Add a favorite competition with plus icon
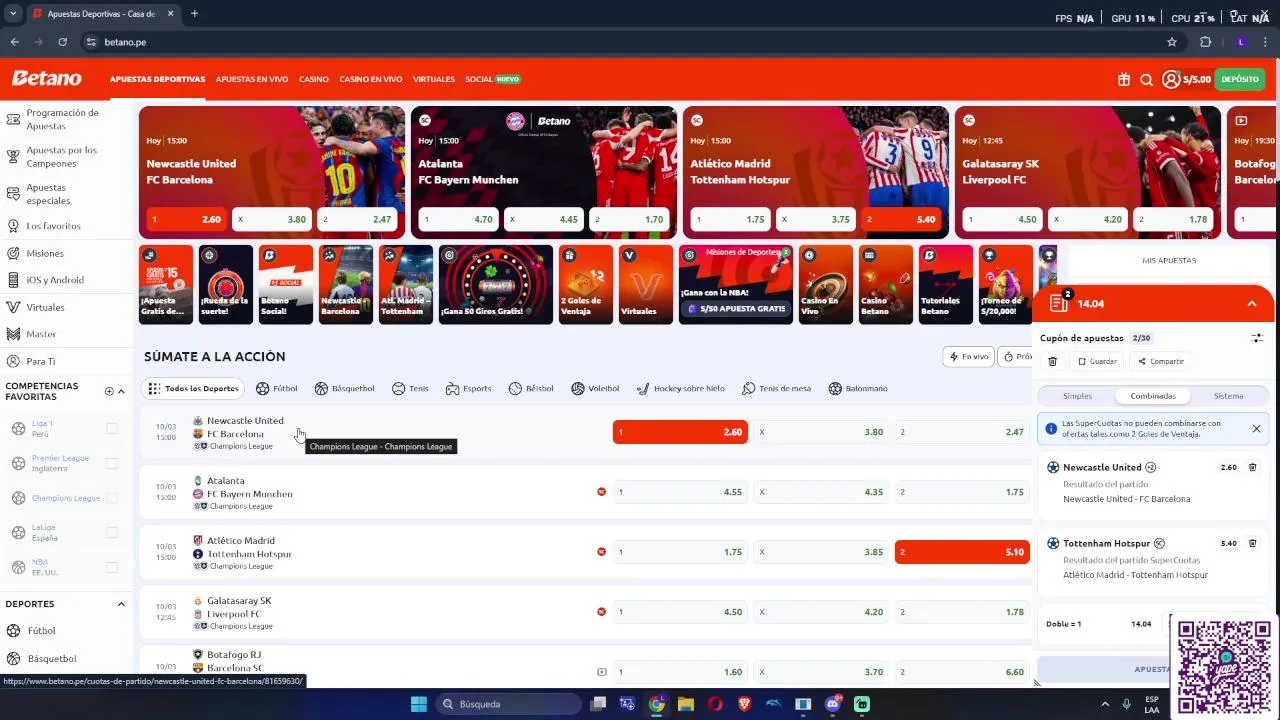The width and height of the screenshot is (1280, 720). (x=109, y=391)
